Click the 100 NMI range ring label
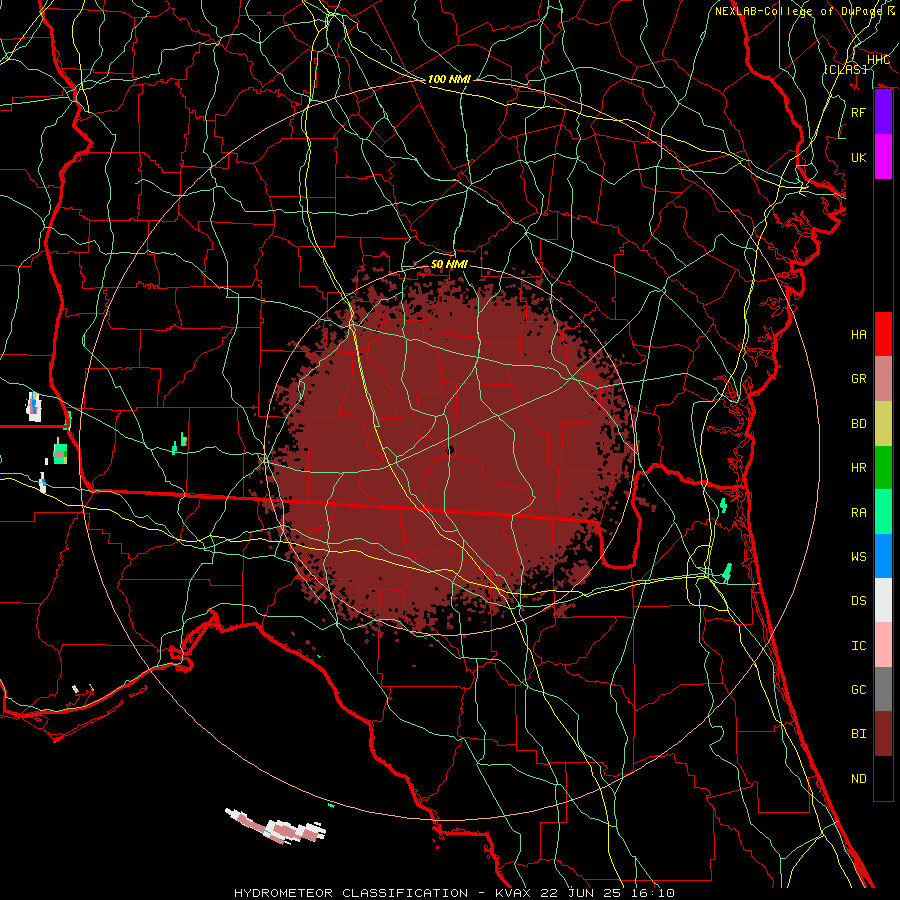Image resolution: width=900 pixels, height=900 pixels. pyautogui.click(x=449, y=79)
